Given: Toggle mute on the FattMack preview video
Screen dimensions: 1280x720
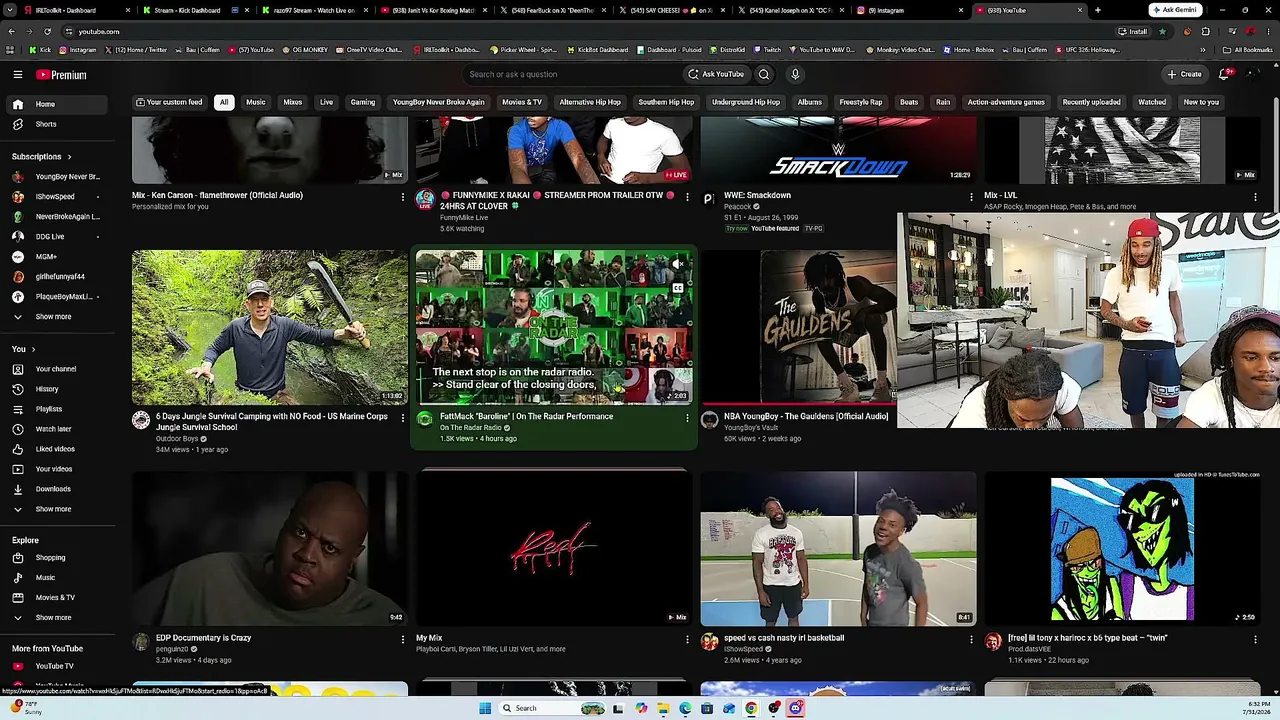Looking at the screenshot, I should point(677,265).
